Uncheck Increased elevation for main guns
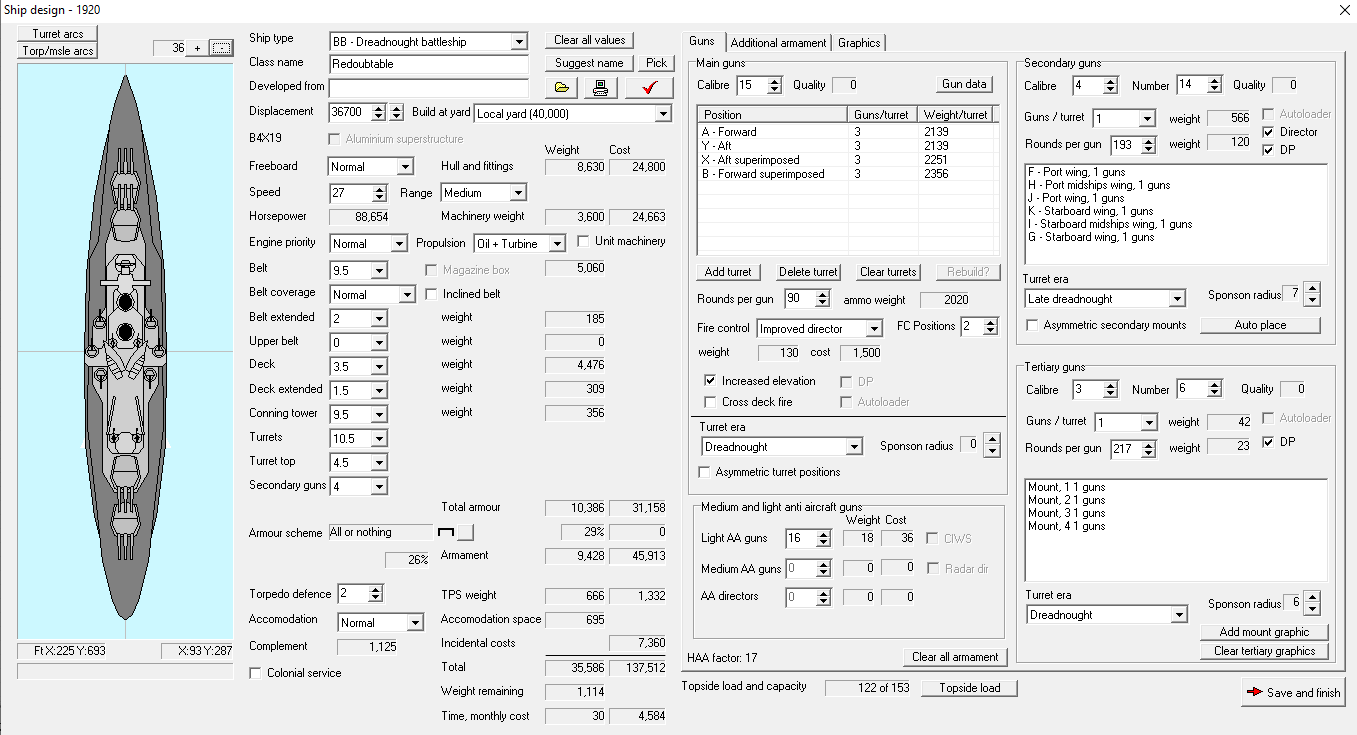Screen dimensions: 1357x735 [x=710, y=381]
